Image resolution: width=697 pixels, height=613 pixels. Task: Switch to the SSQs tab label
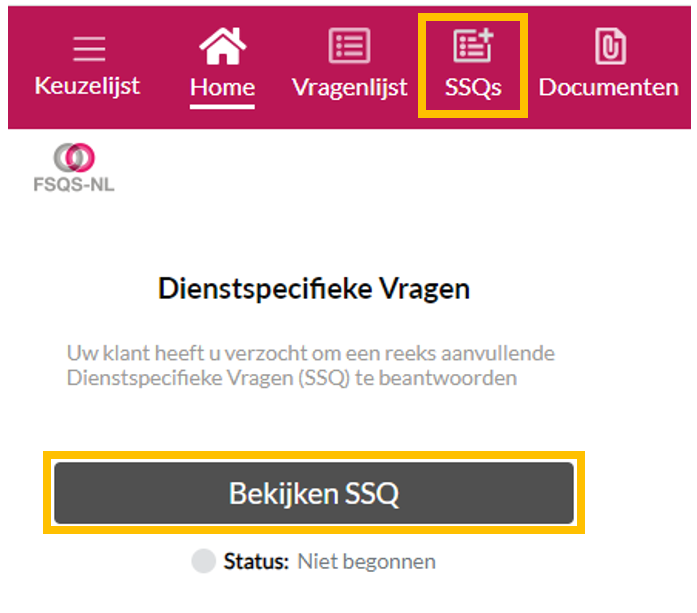(x=473, y=87)
